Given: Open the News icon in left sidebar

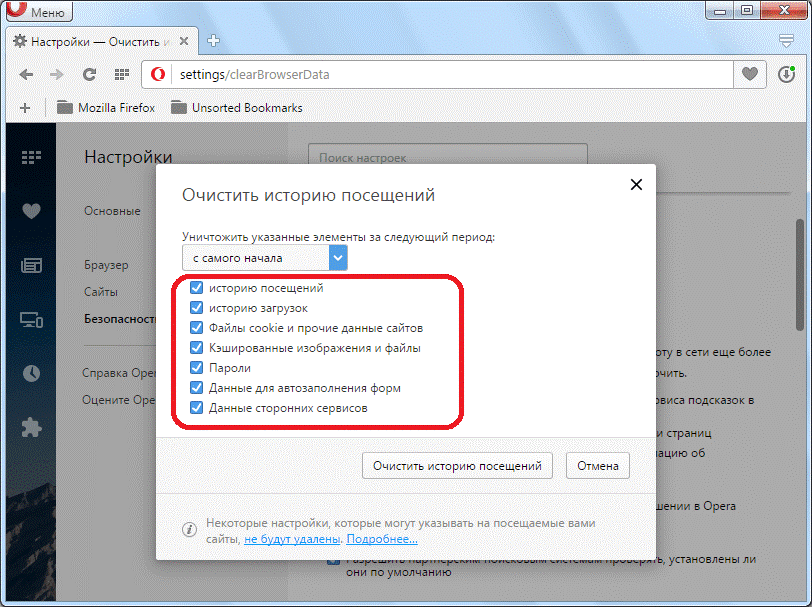Looking at the screenshot, I should (x=31, y=265).
